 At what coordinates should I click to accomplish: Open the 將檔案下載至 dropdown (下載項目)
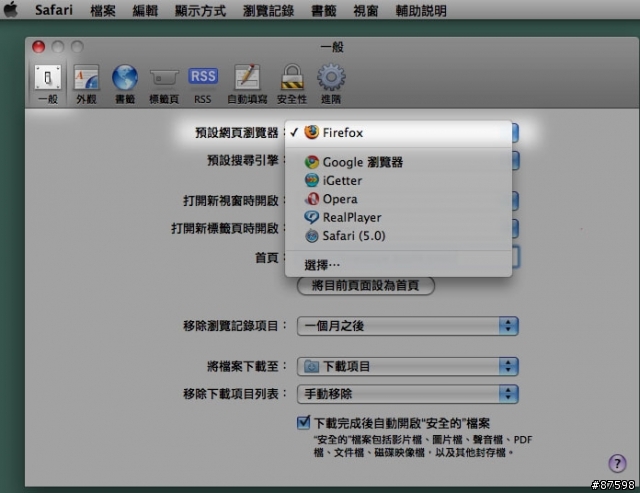click(x=407, y=366)
